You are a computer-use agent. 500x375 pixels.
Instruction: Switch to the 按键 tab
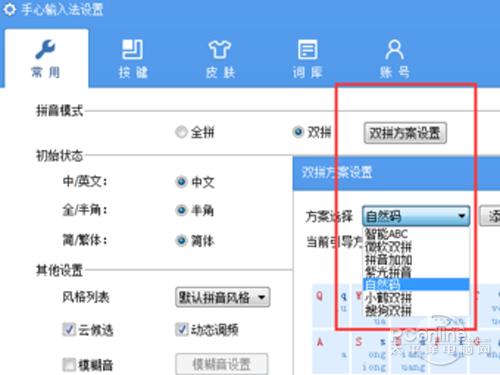tap(133, 59)
